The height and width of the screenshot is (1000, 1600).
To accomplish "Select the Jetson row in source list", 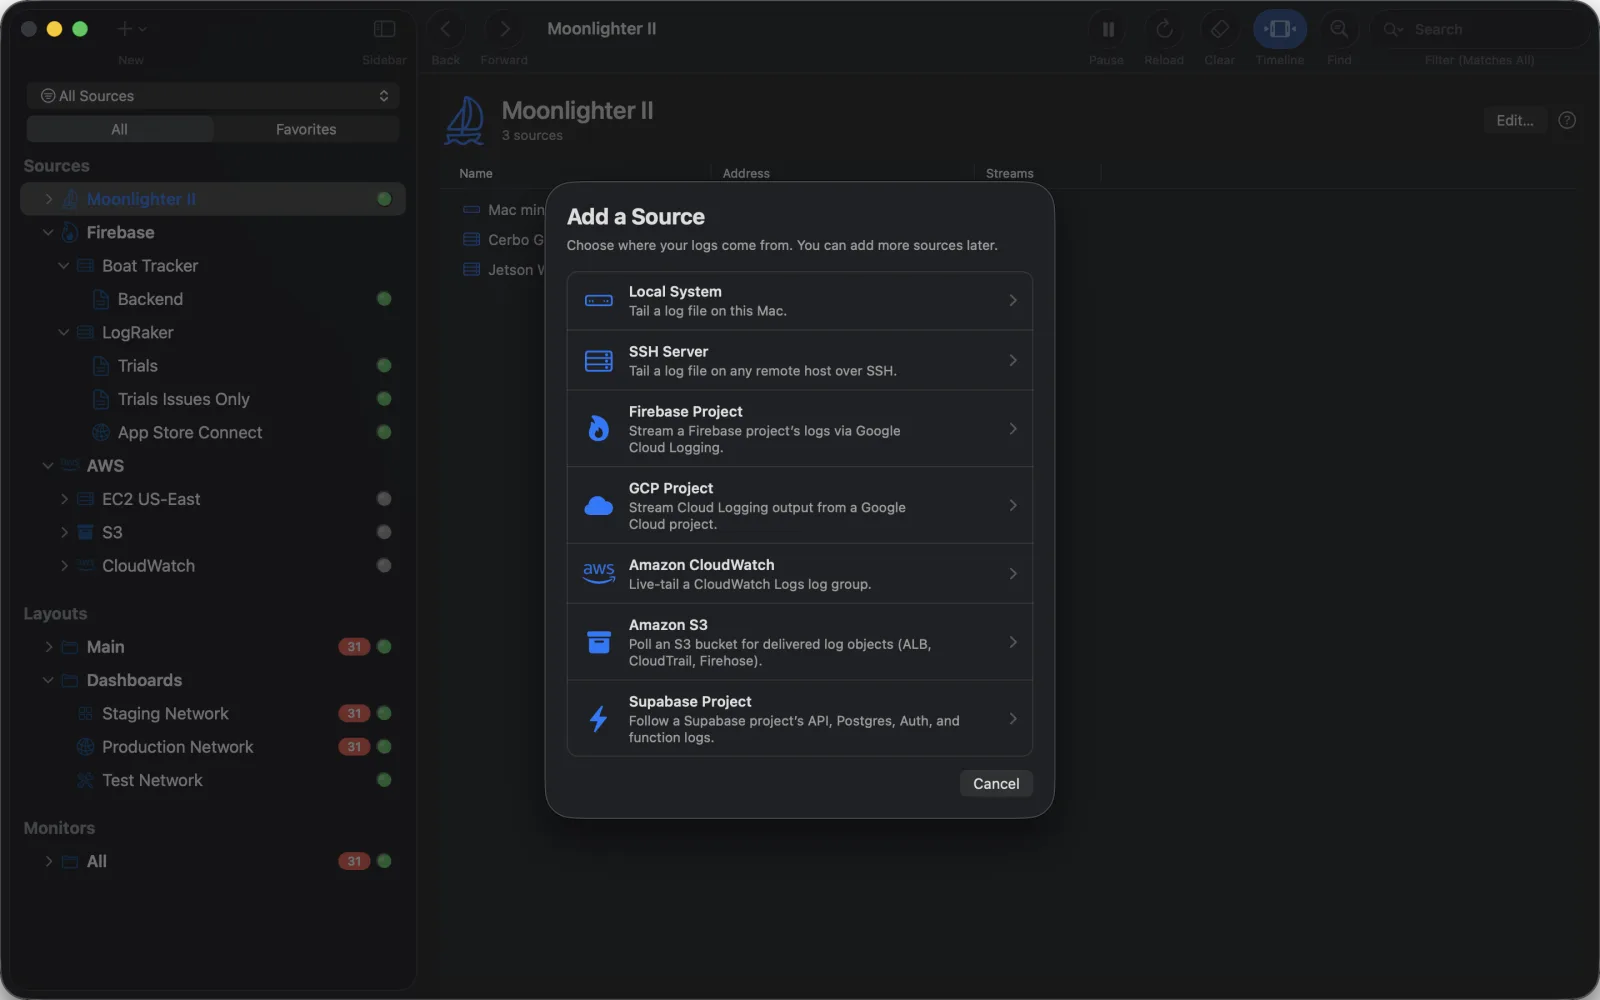I will [x=504, y=270].
